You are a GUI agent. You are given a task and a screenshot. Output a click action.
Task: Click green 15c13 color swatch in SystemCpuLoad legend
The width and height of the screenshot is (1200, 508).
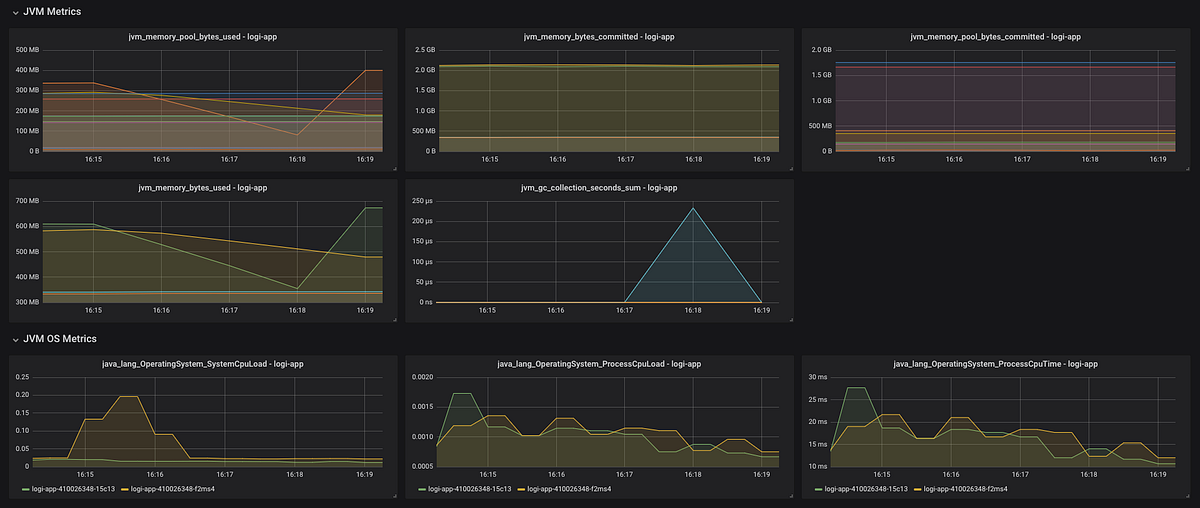pos(25,489)
